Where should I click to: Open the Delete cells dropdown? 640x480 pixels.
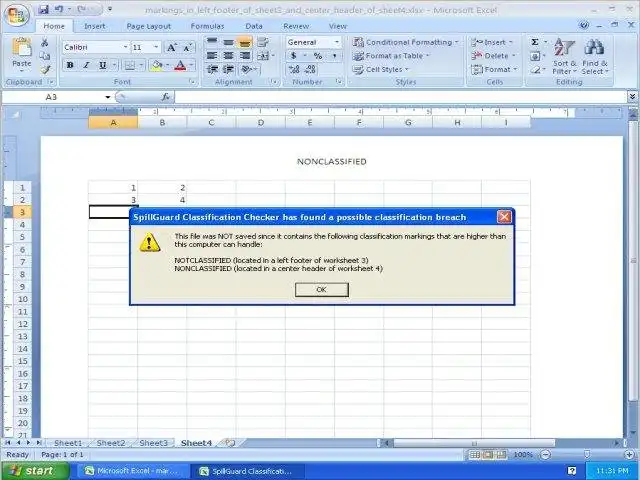(x=493, y=56)
